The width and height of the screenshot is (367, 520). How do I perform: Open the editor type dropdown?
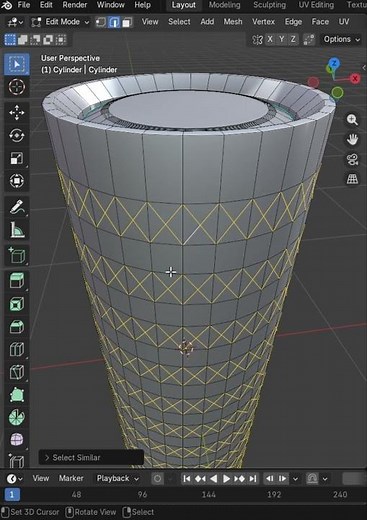click(x=15, y=22)
